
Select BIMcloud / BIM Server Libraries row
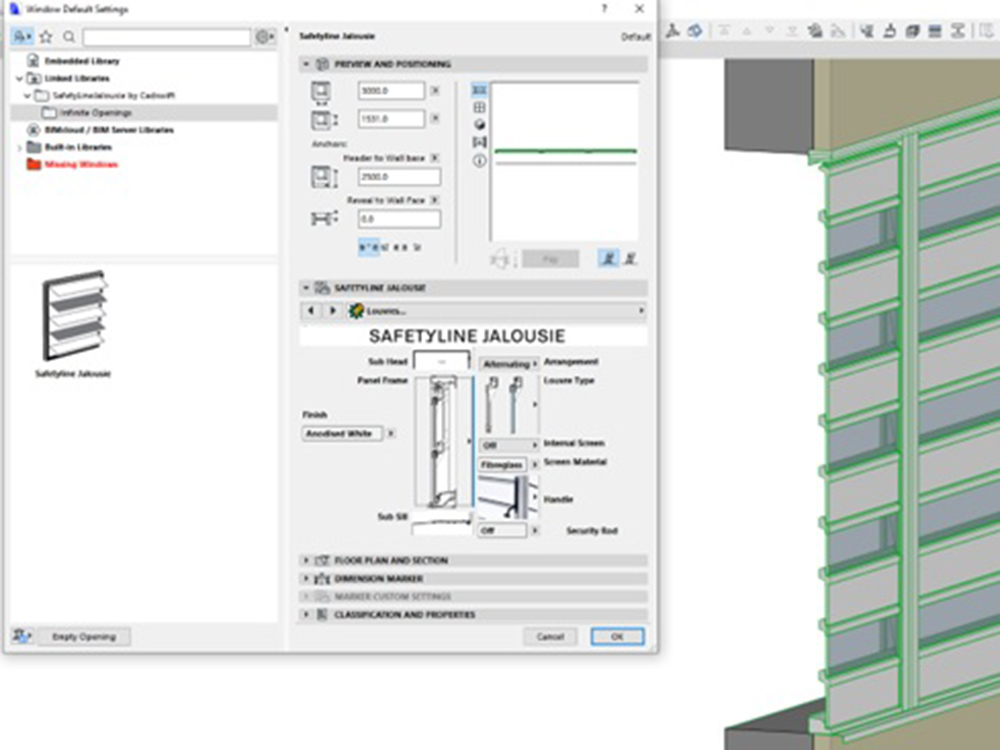point(144,130)
